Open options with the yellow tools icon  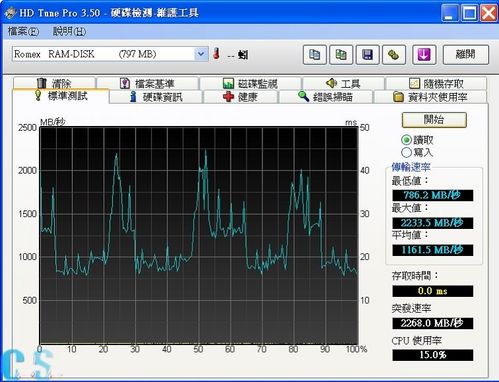tap(394, 54)
